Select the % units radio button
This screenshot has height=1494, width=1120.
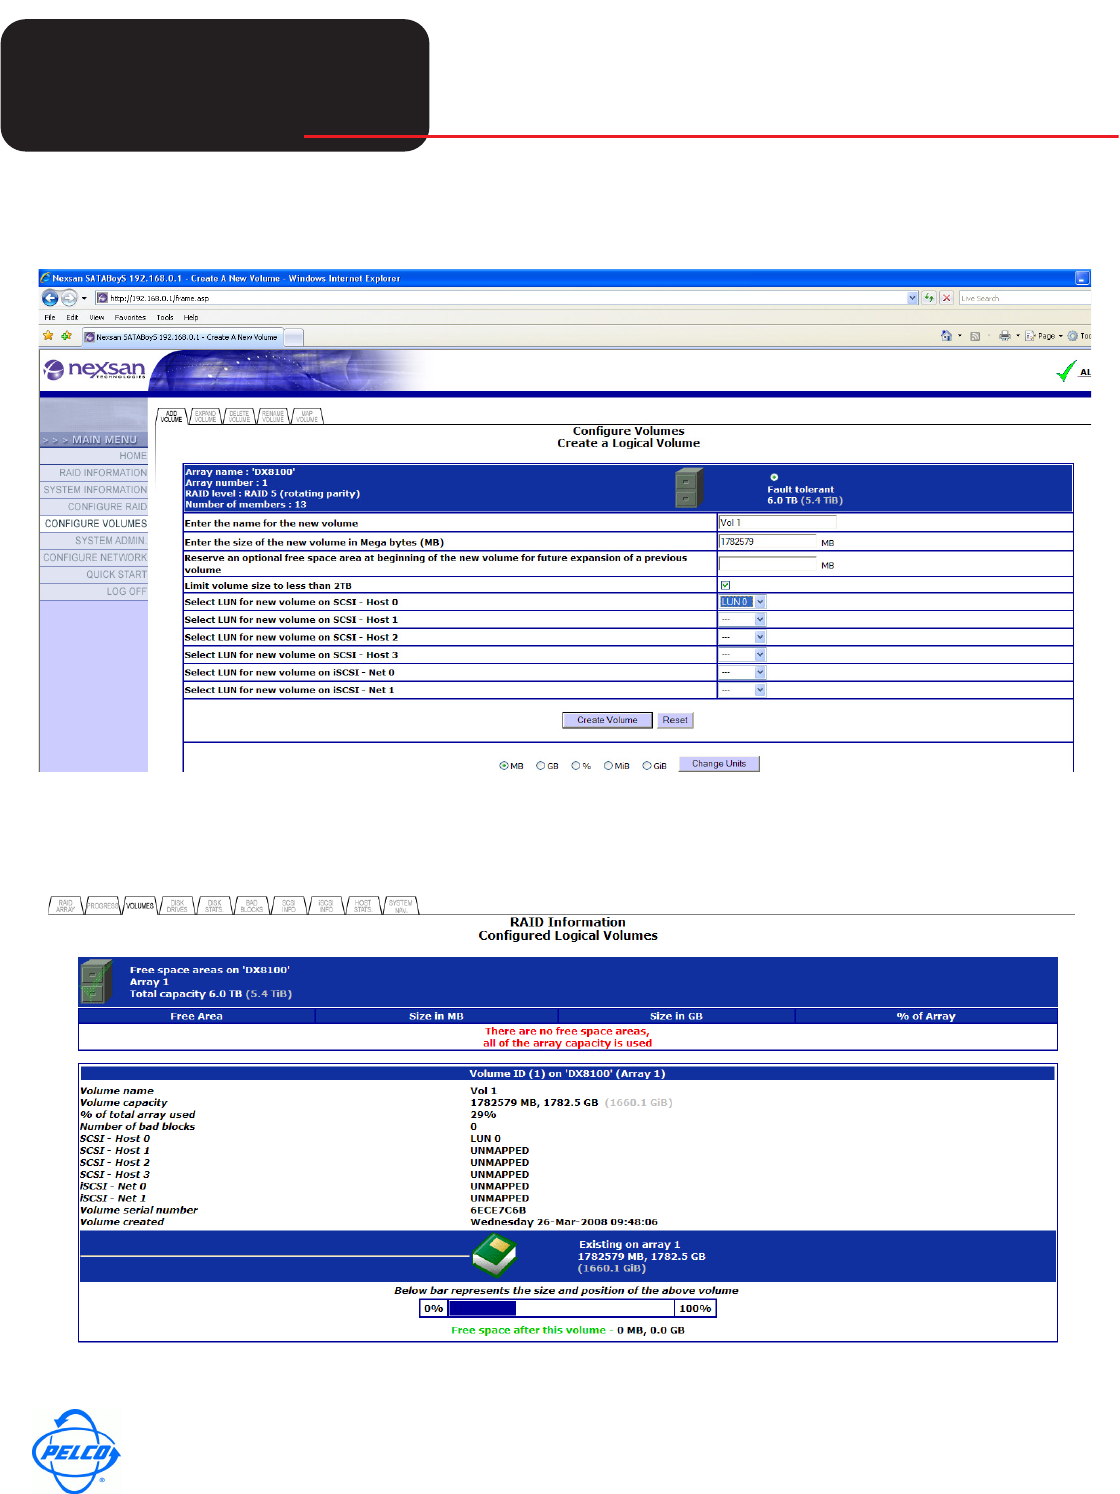576,766
